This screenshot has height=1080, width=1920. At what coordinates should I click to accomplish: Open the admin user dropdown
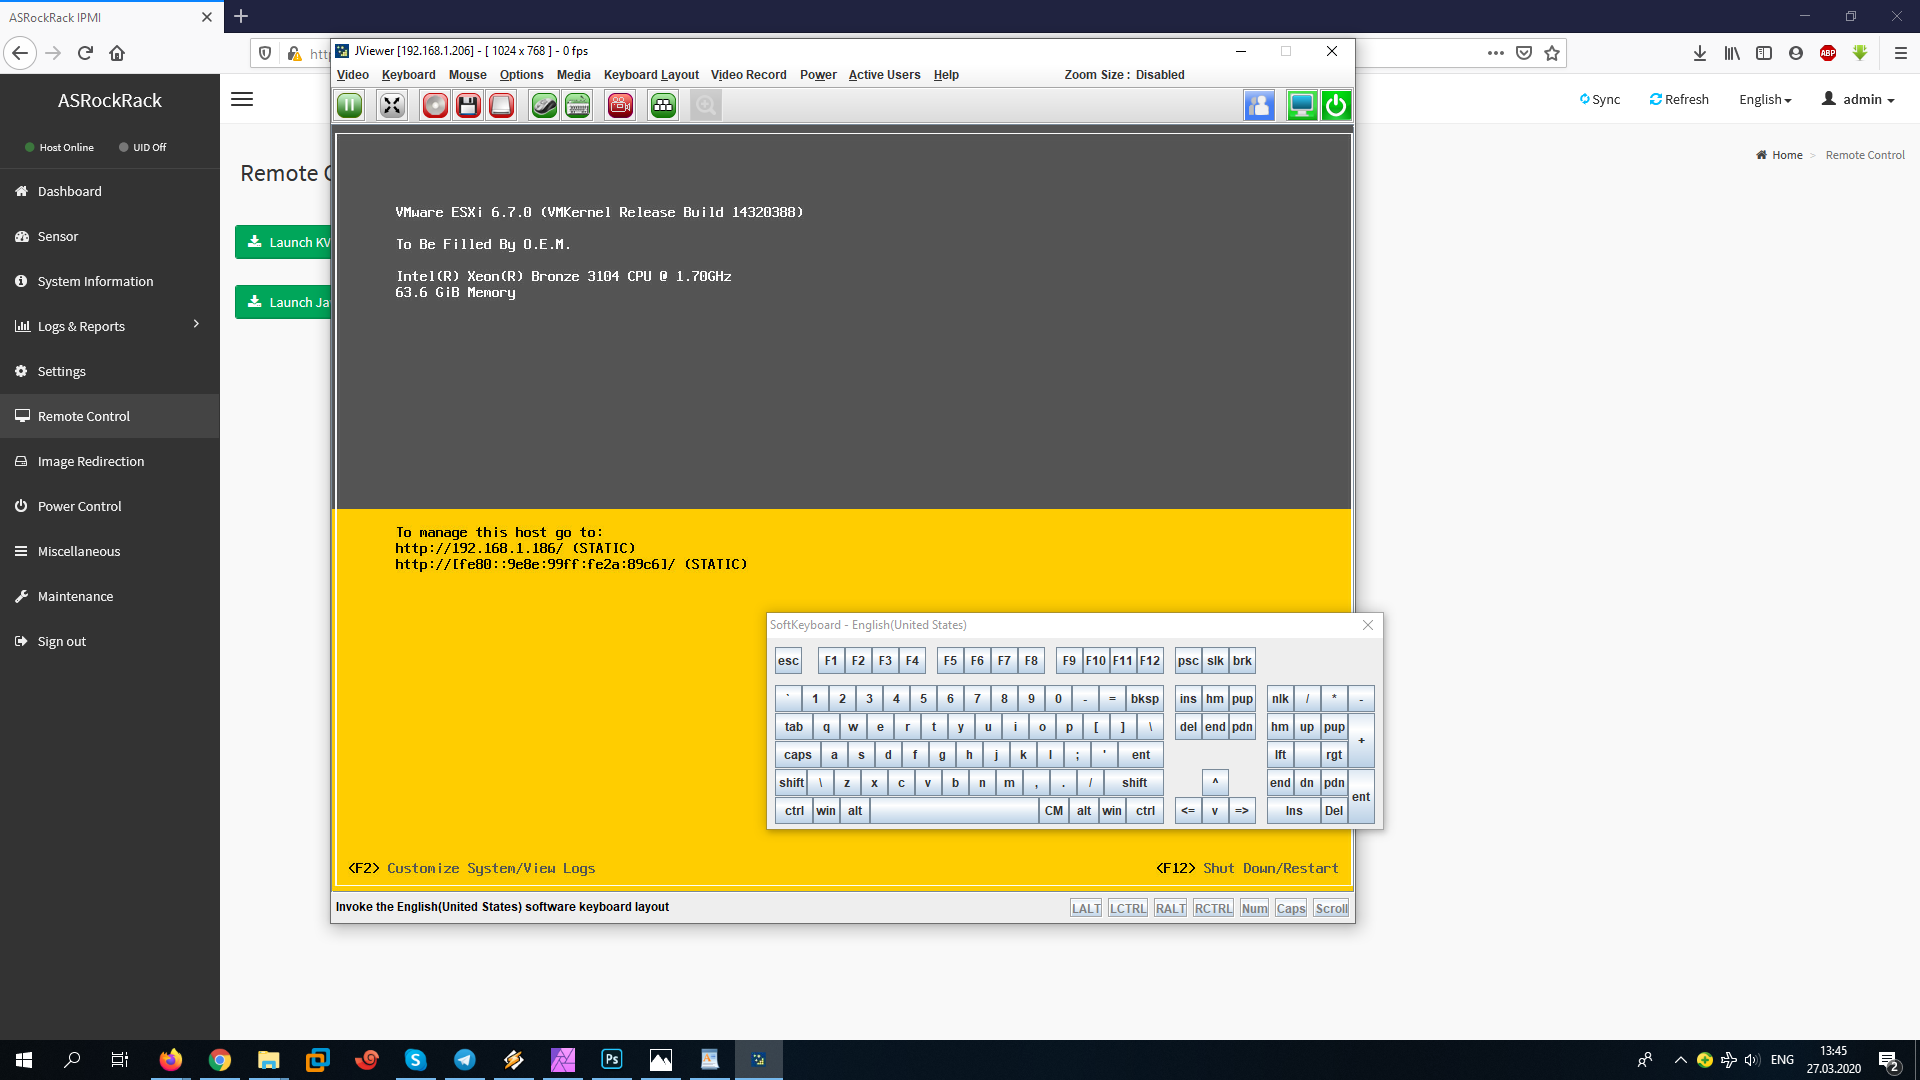[1858, 99]
